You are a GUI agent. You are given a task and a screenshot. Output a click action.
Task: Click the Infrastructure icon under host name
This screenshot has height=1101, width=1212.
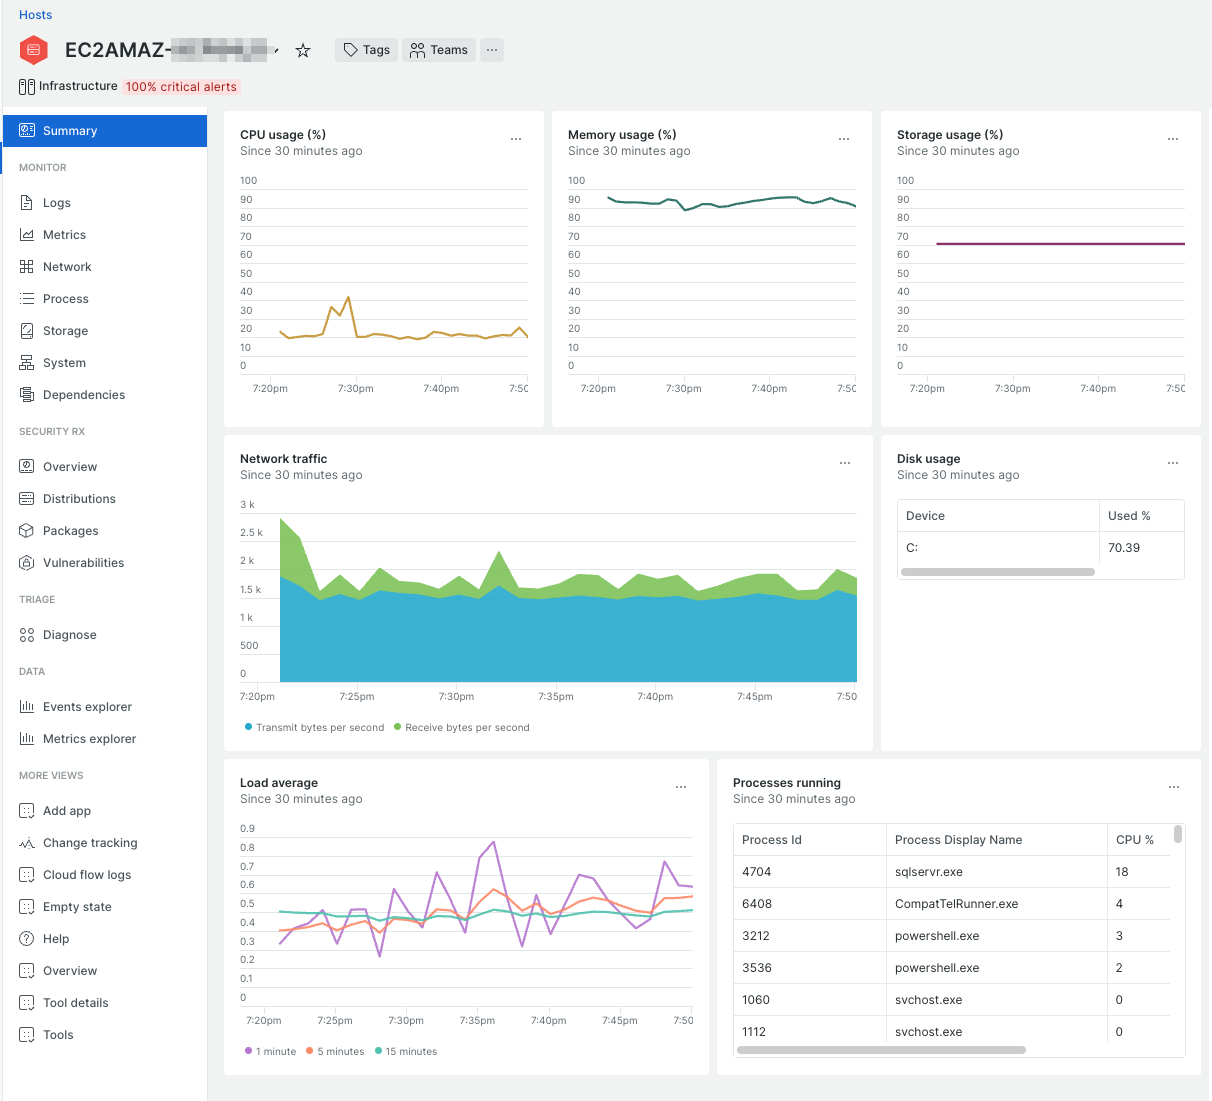[27, 87]
